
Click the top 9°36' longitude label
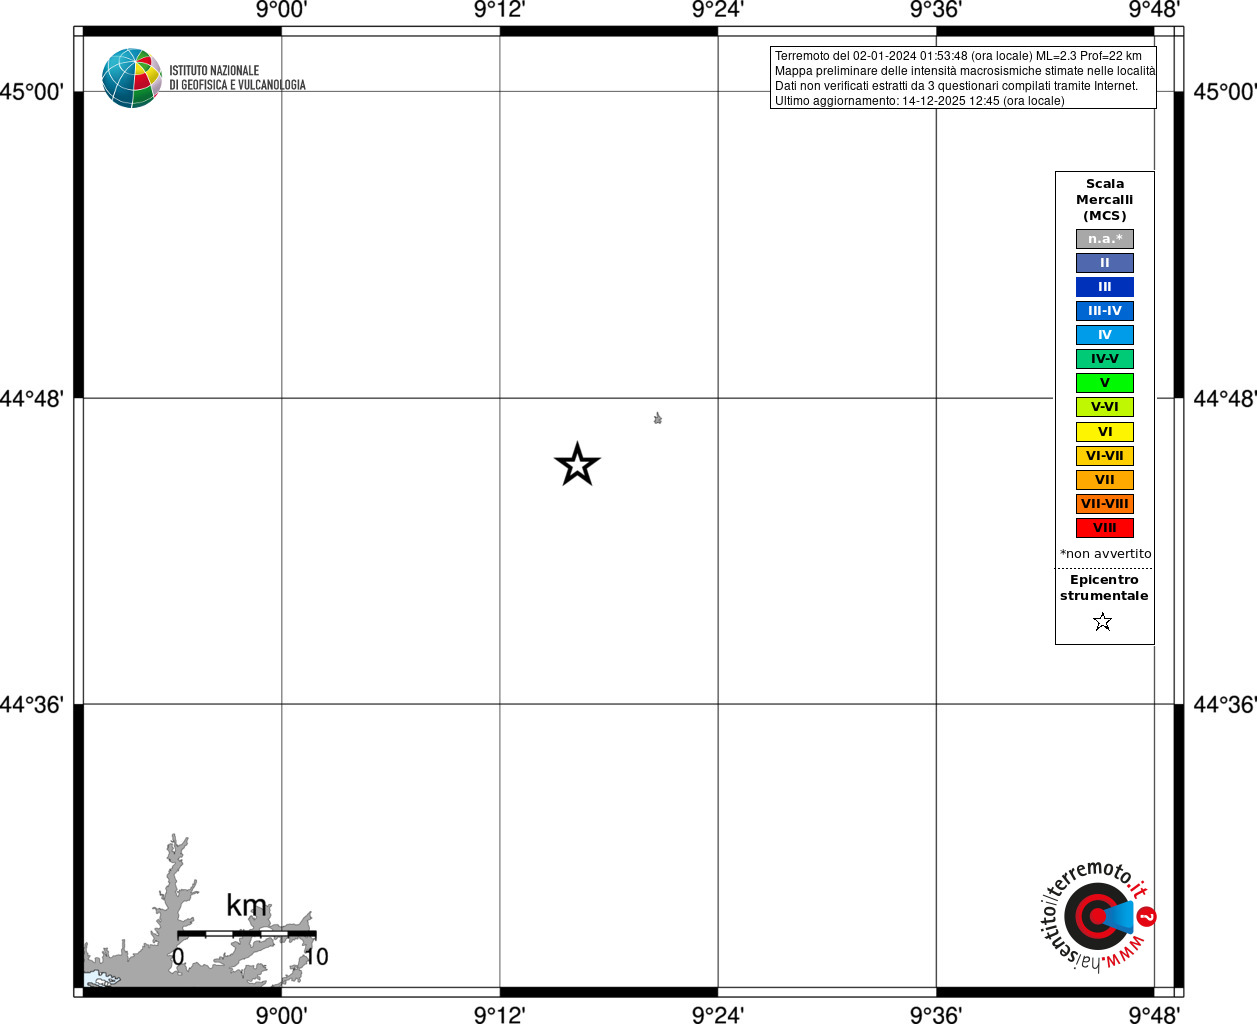[936, 10]
